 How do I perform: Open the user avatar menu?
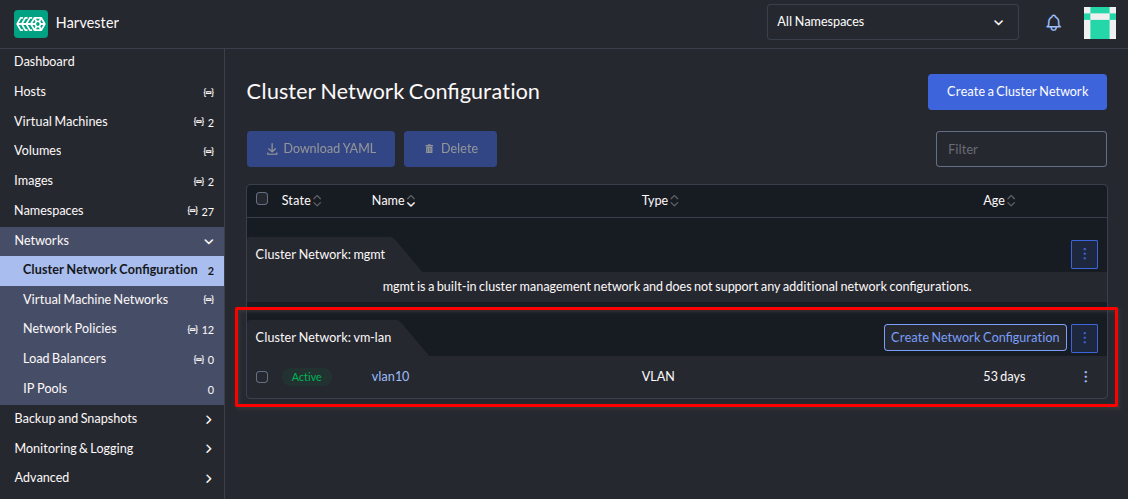(1099, 23)
